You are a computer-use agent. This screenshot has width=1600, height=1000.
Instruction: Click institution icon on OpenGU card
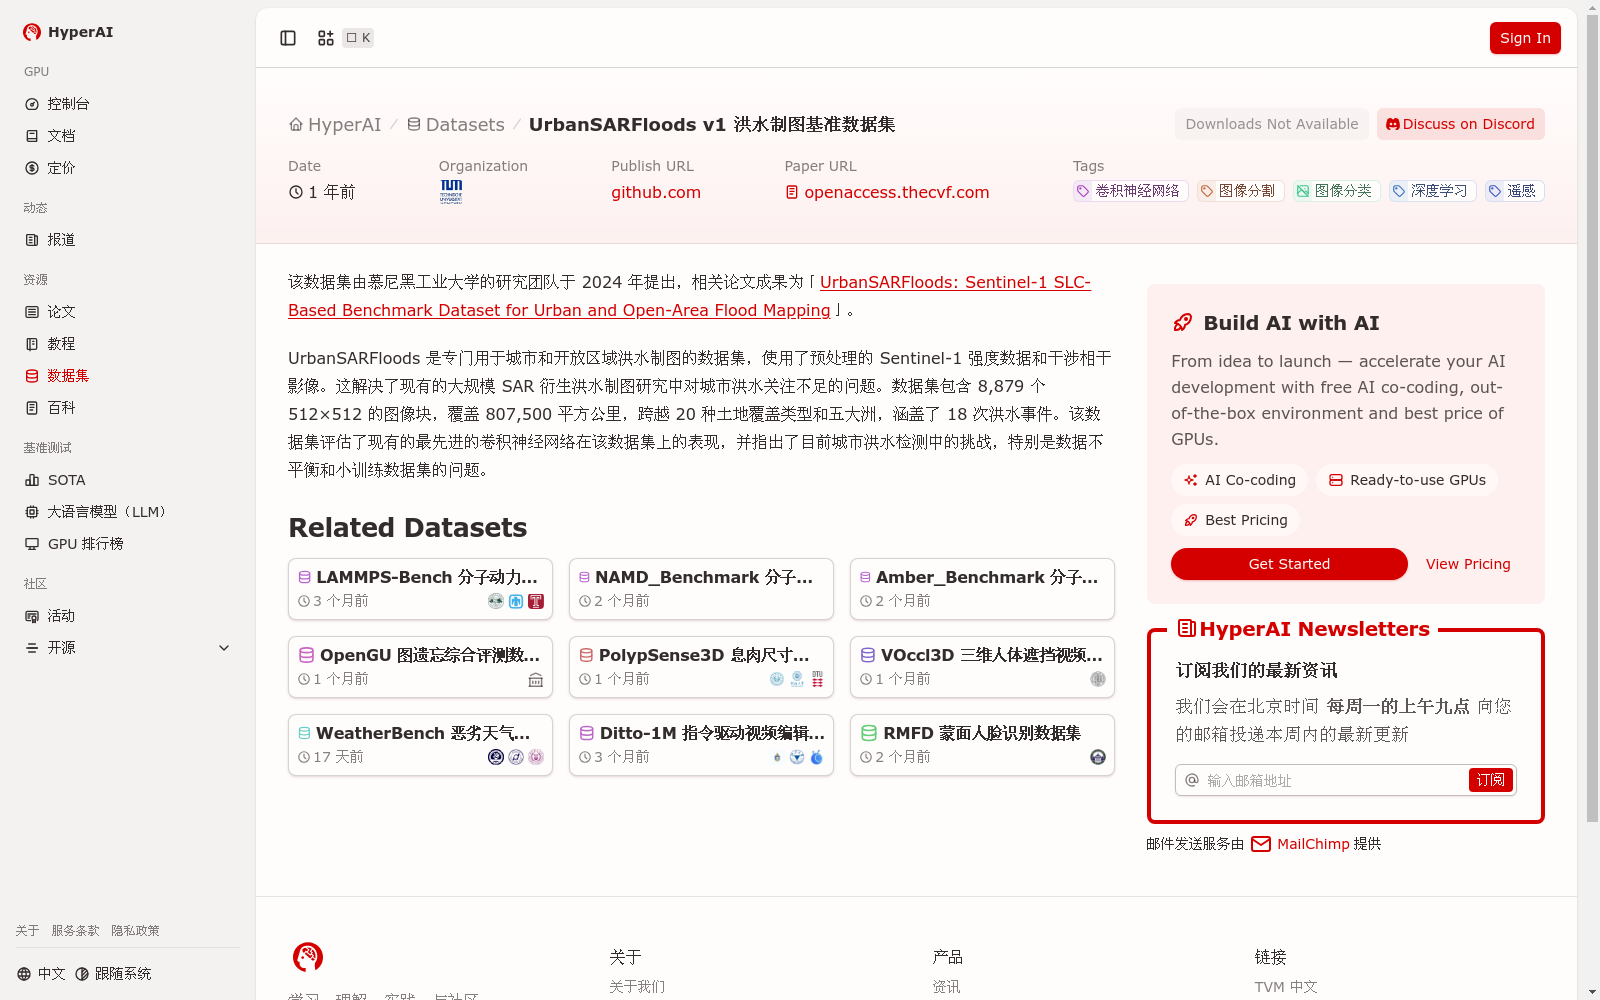tap(536, 680)
